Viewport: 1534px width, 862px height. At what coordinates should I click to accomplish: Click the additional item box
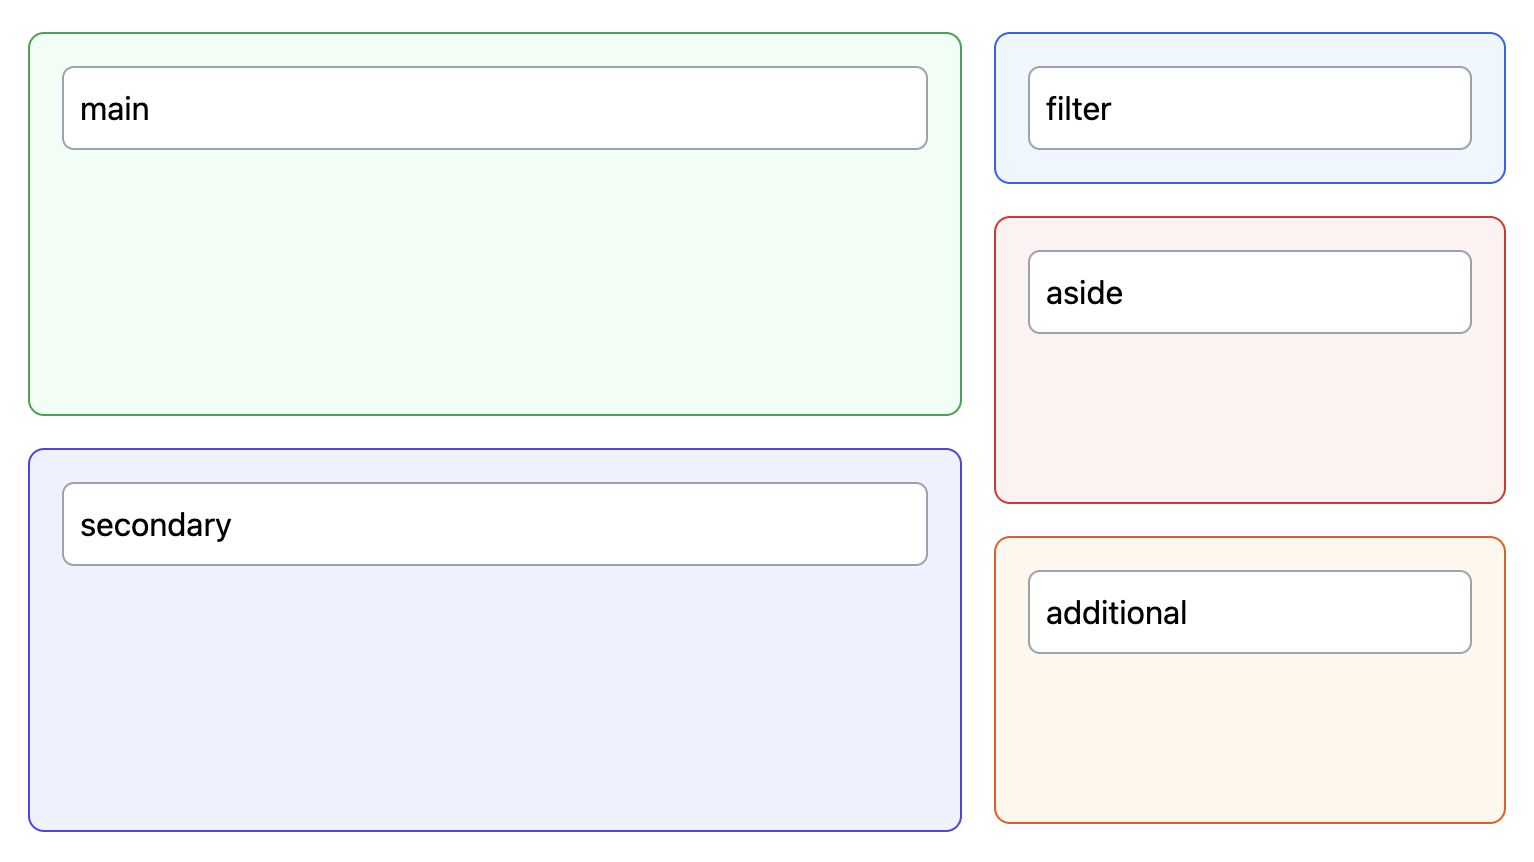point(1249,612)
